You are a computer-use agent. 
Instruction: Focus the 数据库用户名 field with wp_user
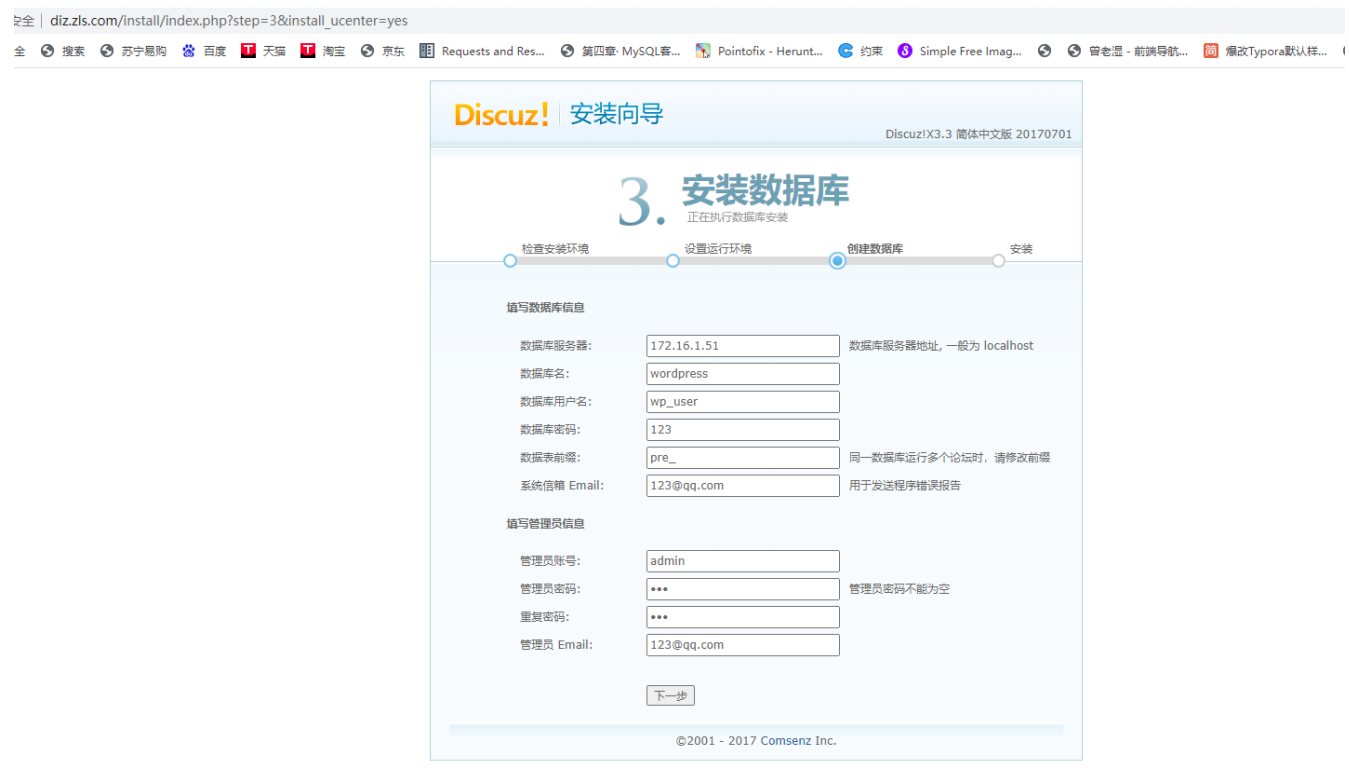point(743,402)
